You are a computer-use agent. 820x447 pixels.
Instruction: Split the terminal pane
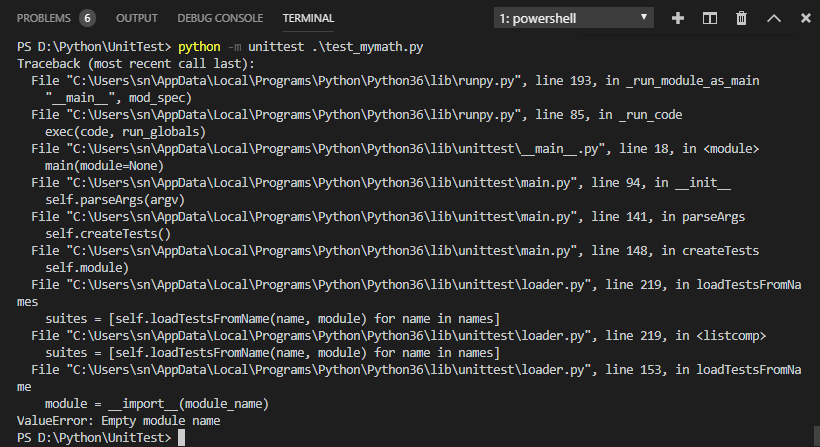click(710, 18)
